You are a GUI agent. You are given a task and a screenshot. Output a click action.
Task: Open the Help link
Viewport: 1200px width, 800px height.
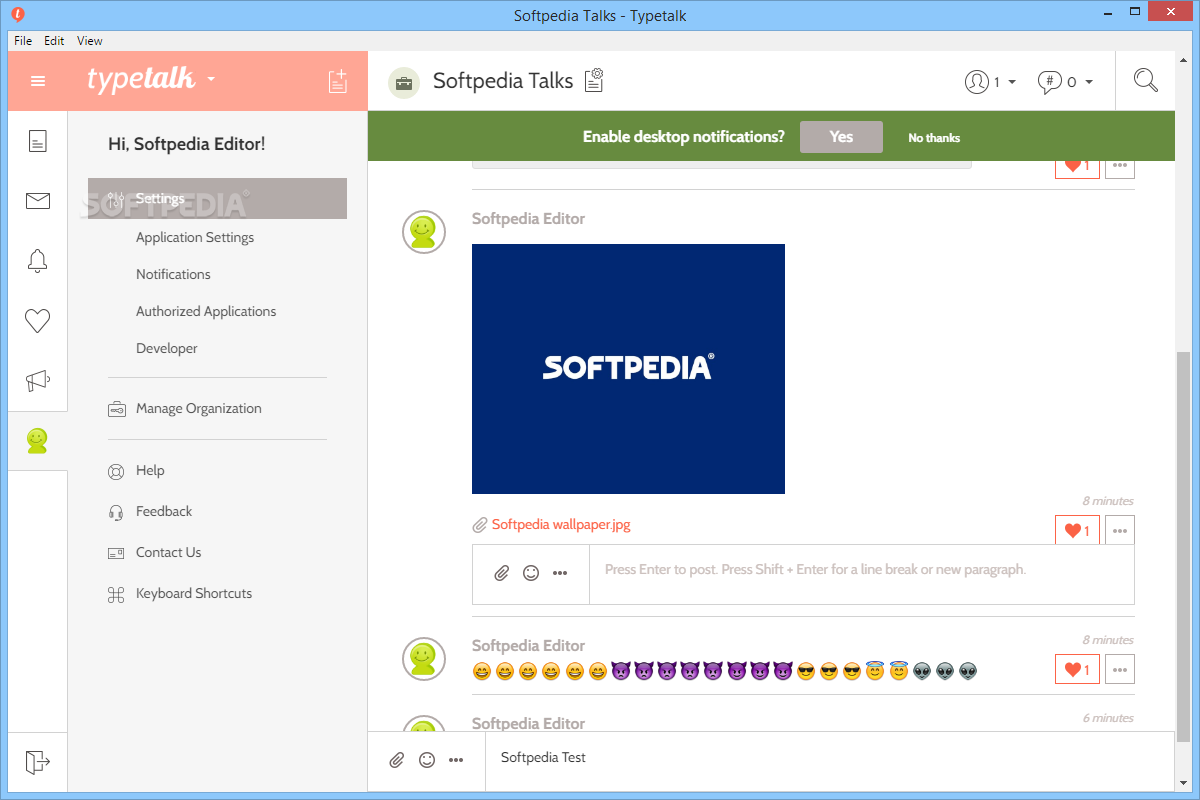tap(150, 470)
